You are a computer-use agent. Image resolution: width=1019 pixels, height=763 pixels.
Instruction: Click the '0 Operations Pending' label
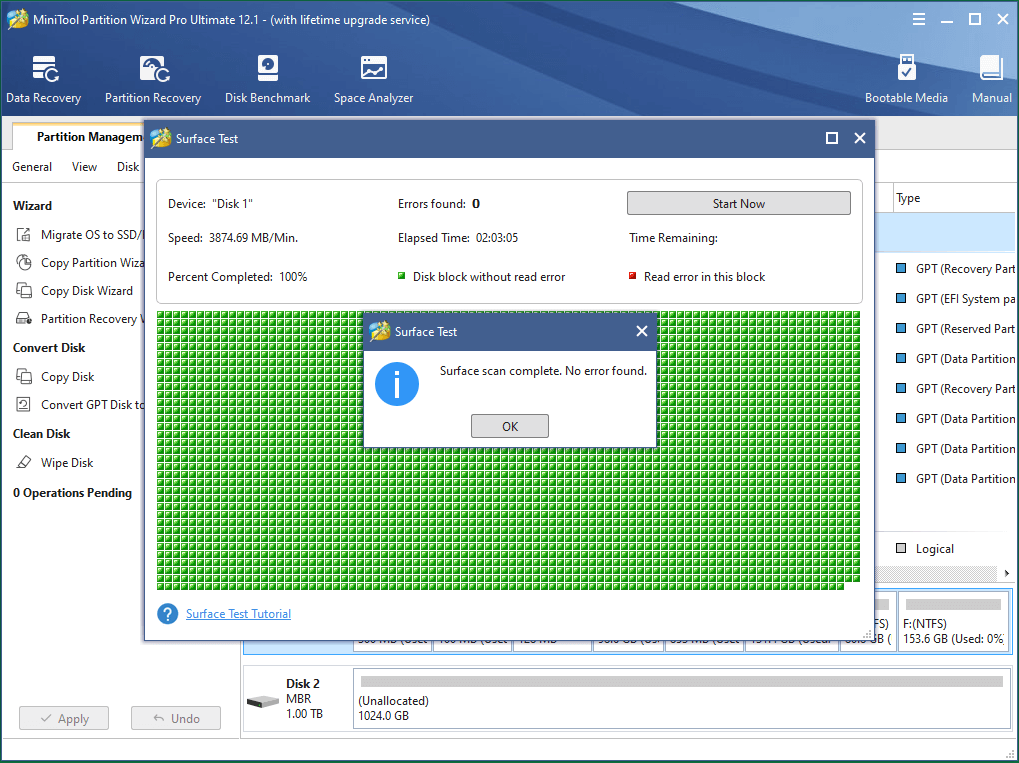(72, 493)
